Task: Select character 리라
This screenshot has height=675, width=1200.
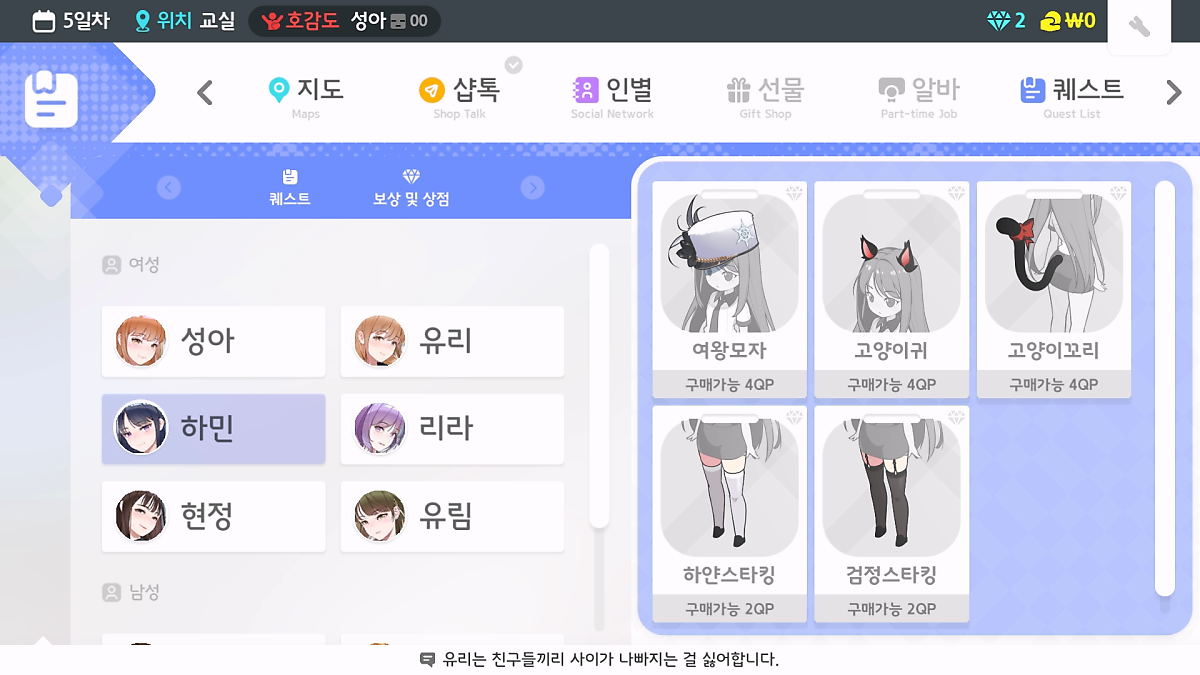Action: point(452,429)
